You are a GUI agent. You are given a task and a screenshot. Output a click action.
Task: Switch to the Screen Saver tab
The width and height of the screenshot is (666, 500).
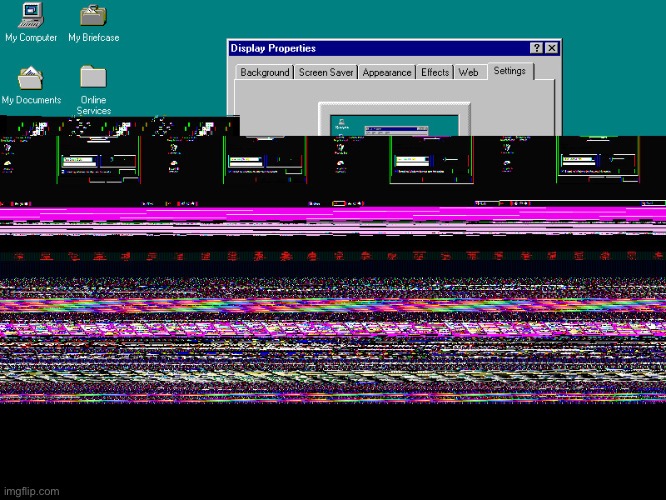[326, 72]
